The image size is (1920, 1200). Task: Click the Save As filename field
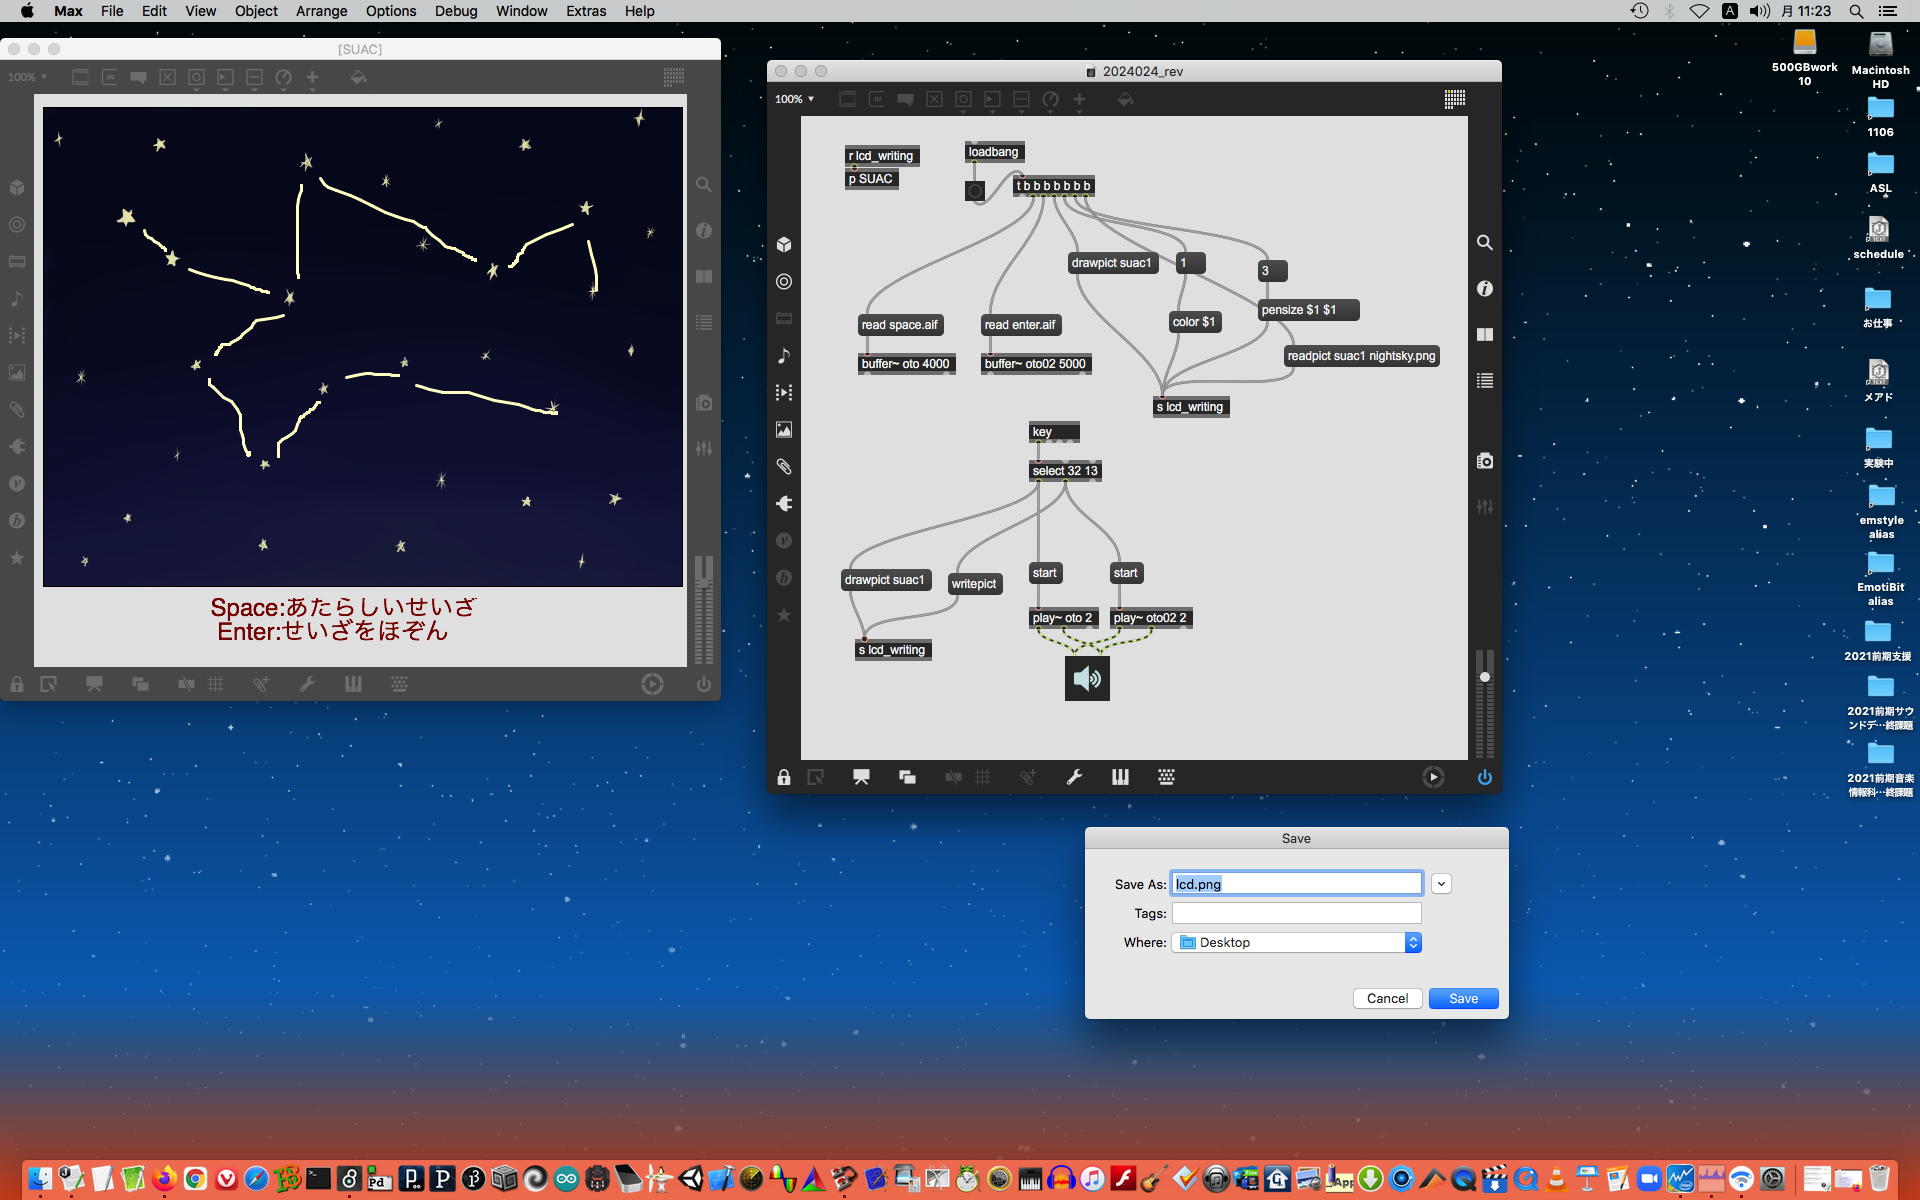[1296, 884]
